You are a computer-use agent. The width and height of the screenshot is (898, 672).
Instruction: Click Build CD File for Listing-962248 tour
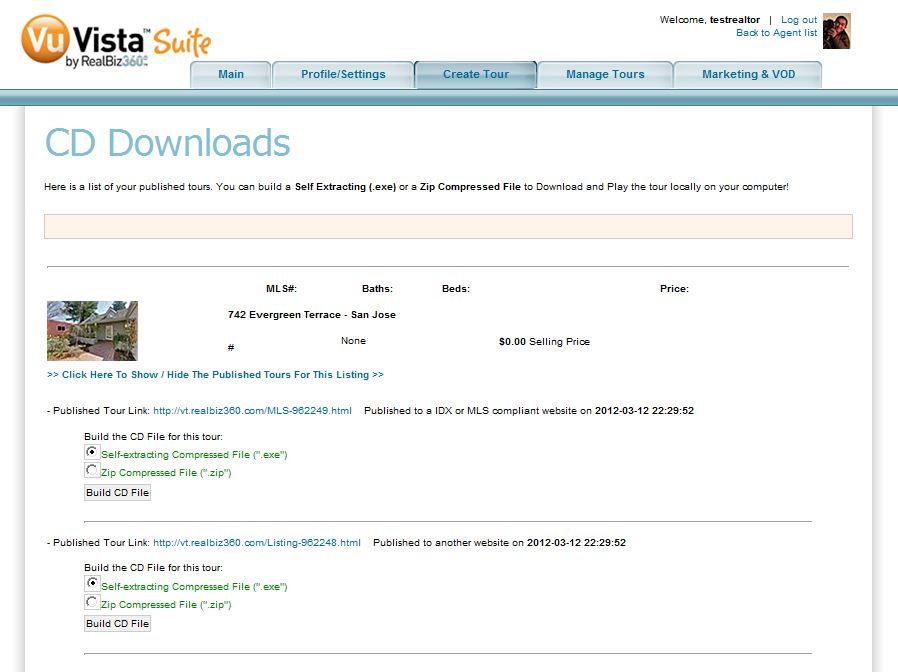[x=117, y=624]
